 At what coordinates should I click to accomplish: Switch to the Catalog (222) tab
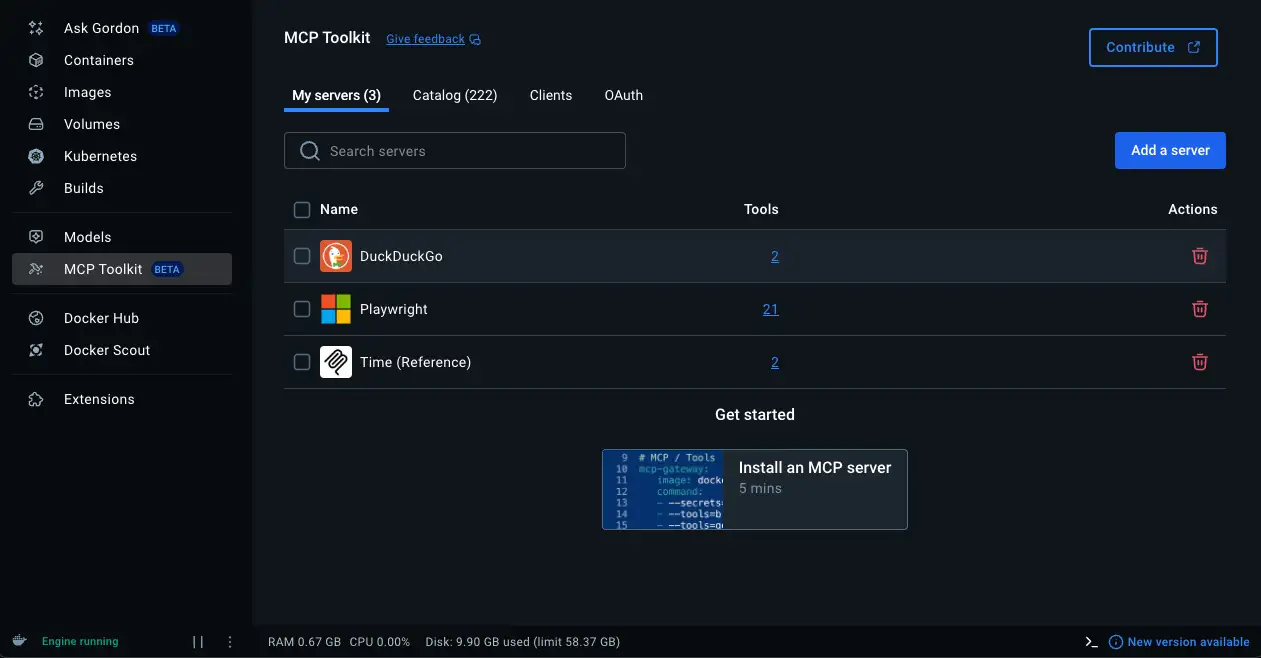(x=455, y=95)
